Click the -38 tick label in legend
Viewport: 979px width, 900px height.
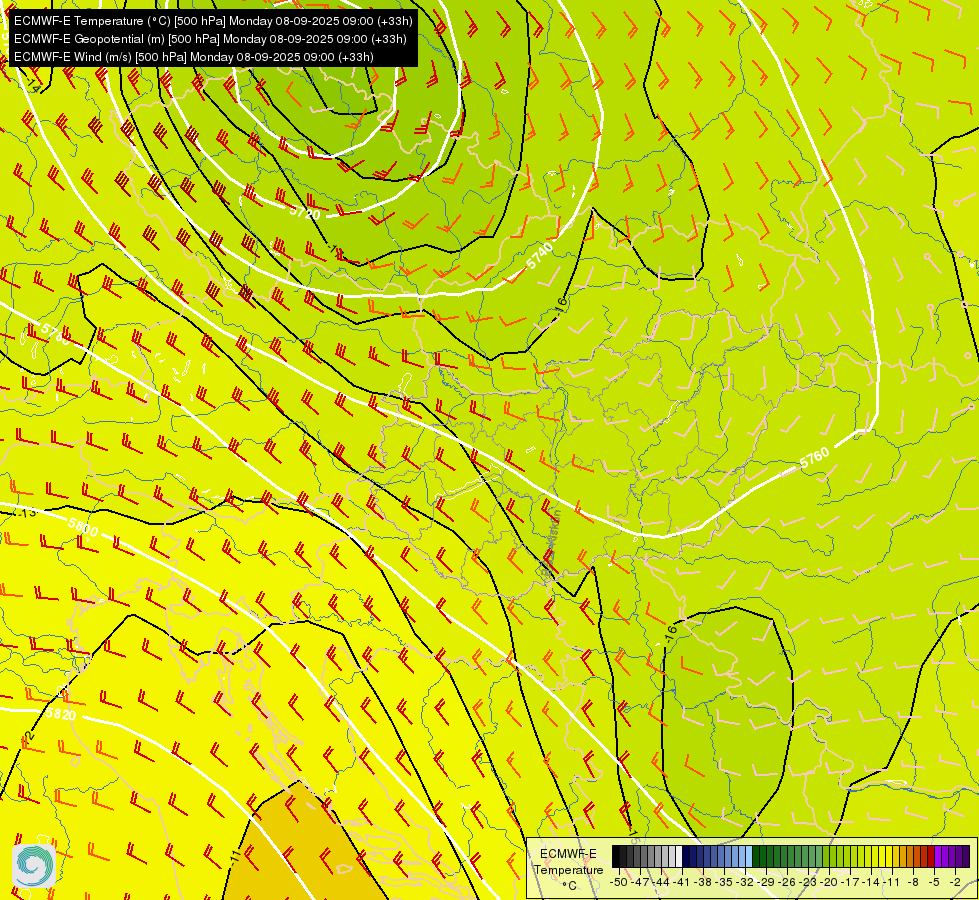[703, 883]
